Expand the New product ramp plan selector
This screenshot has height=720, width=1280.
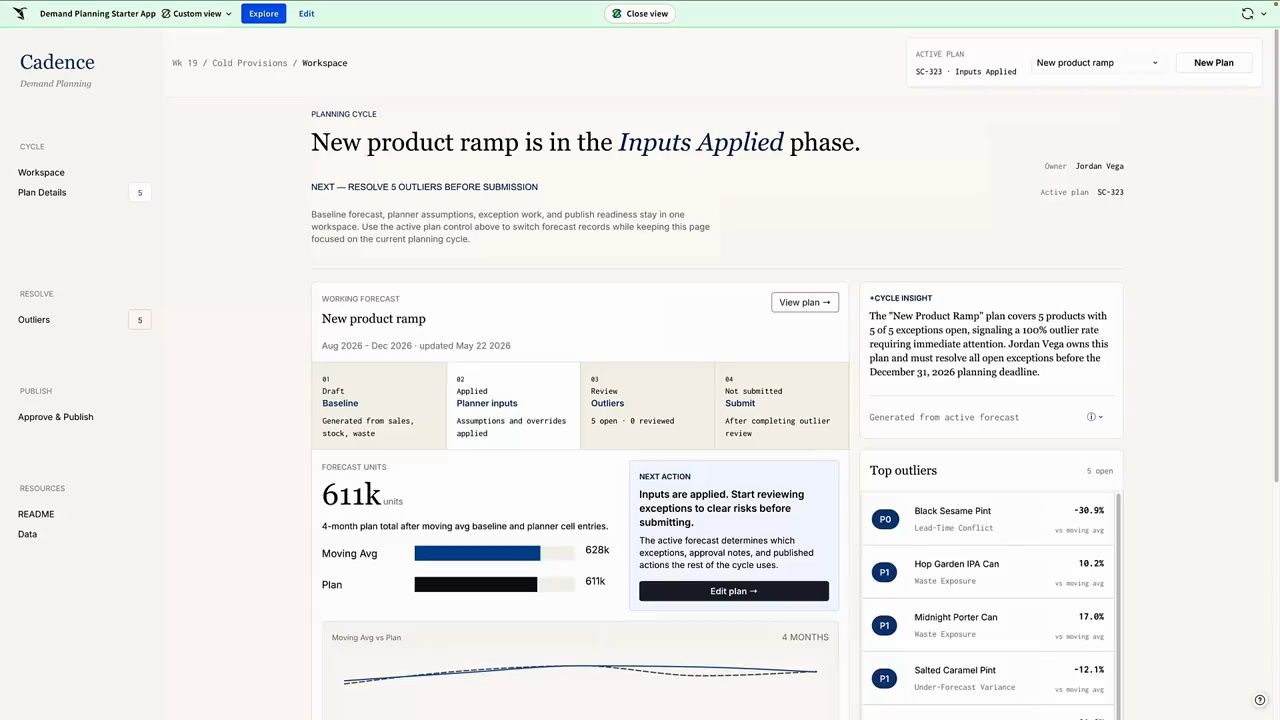coord(1097,63)
